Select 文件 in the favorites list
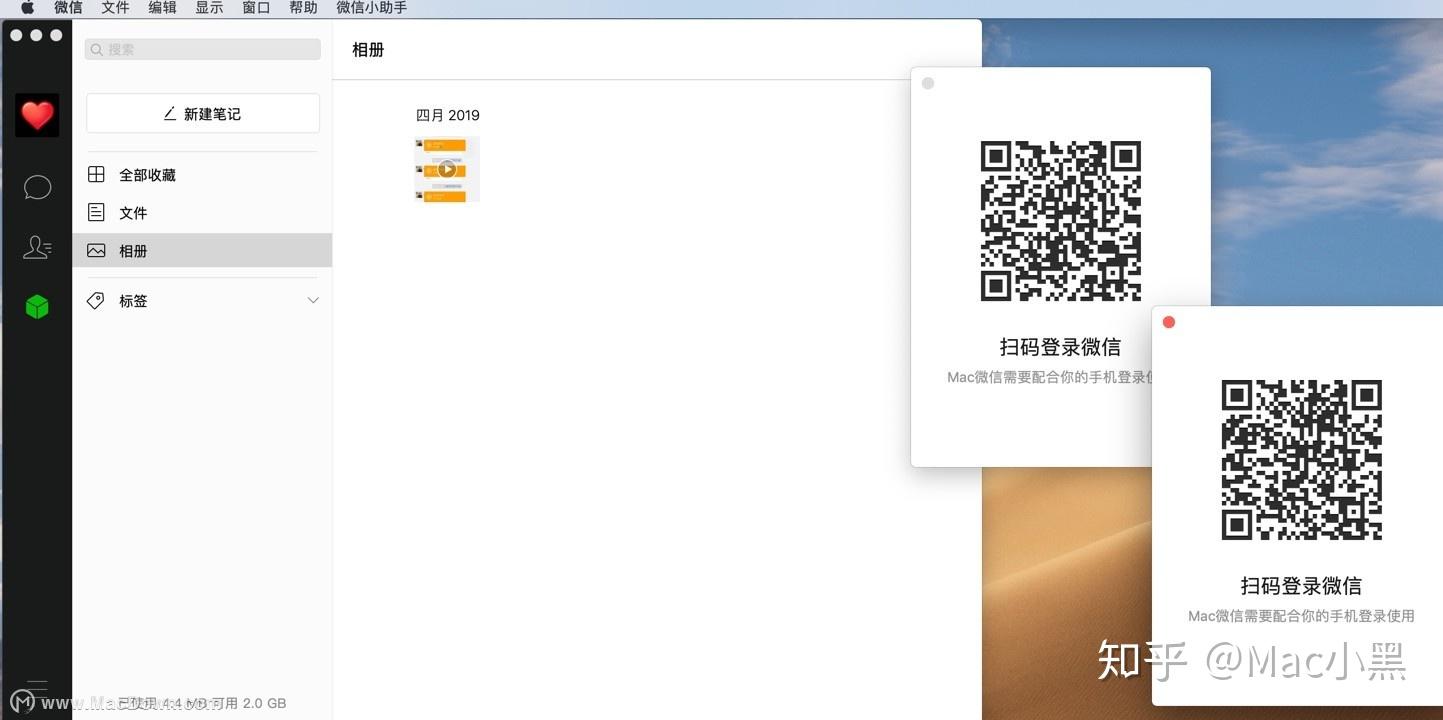 point(202,212)
